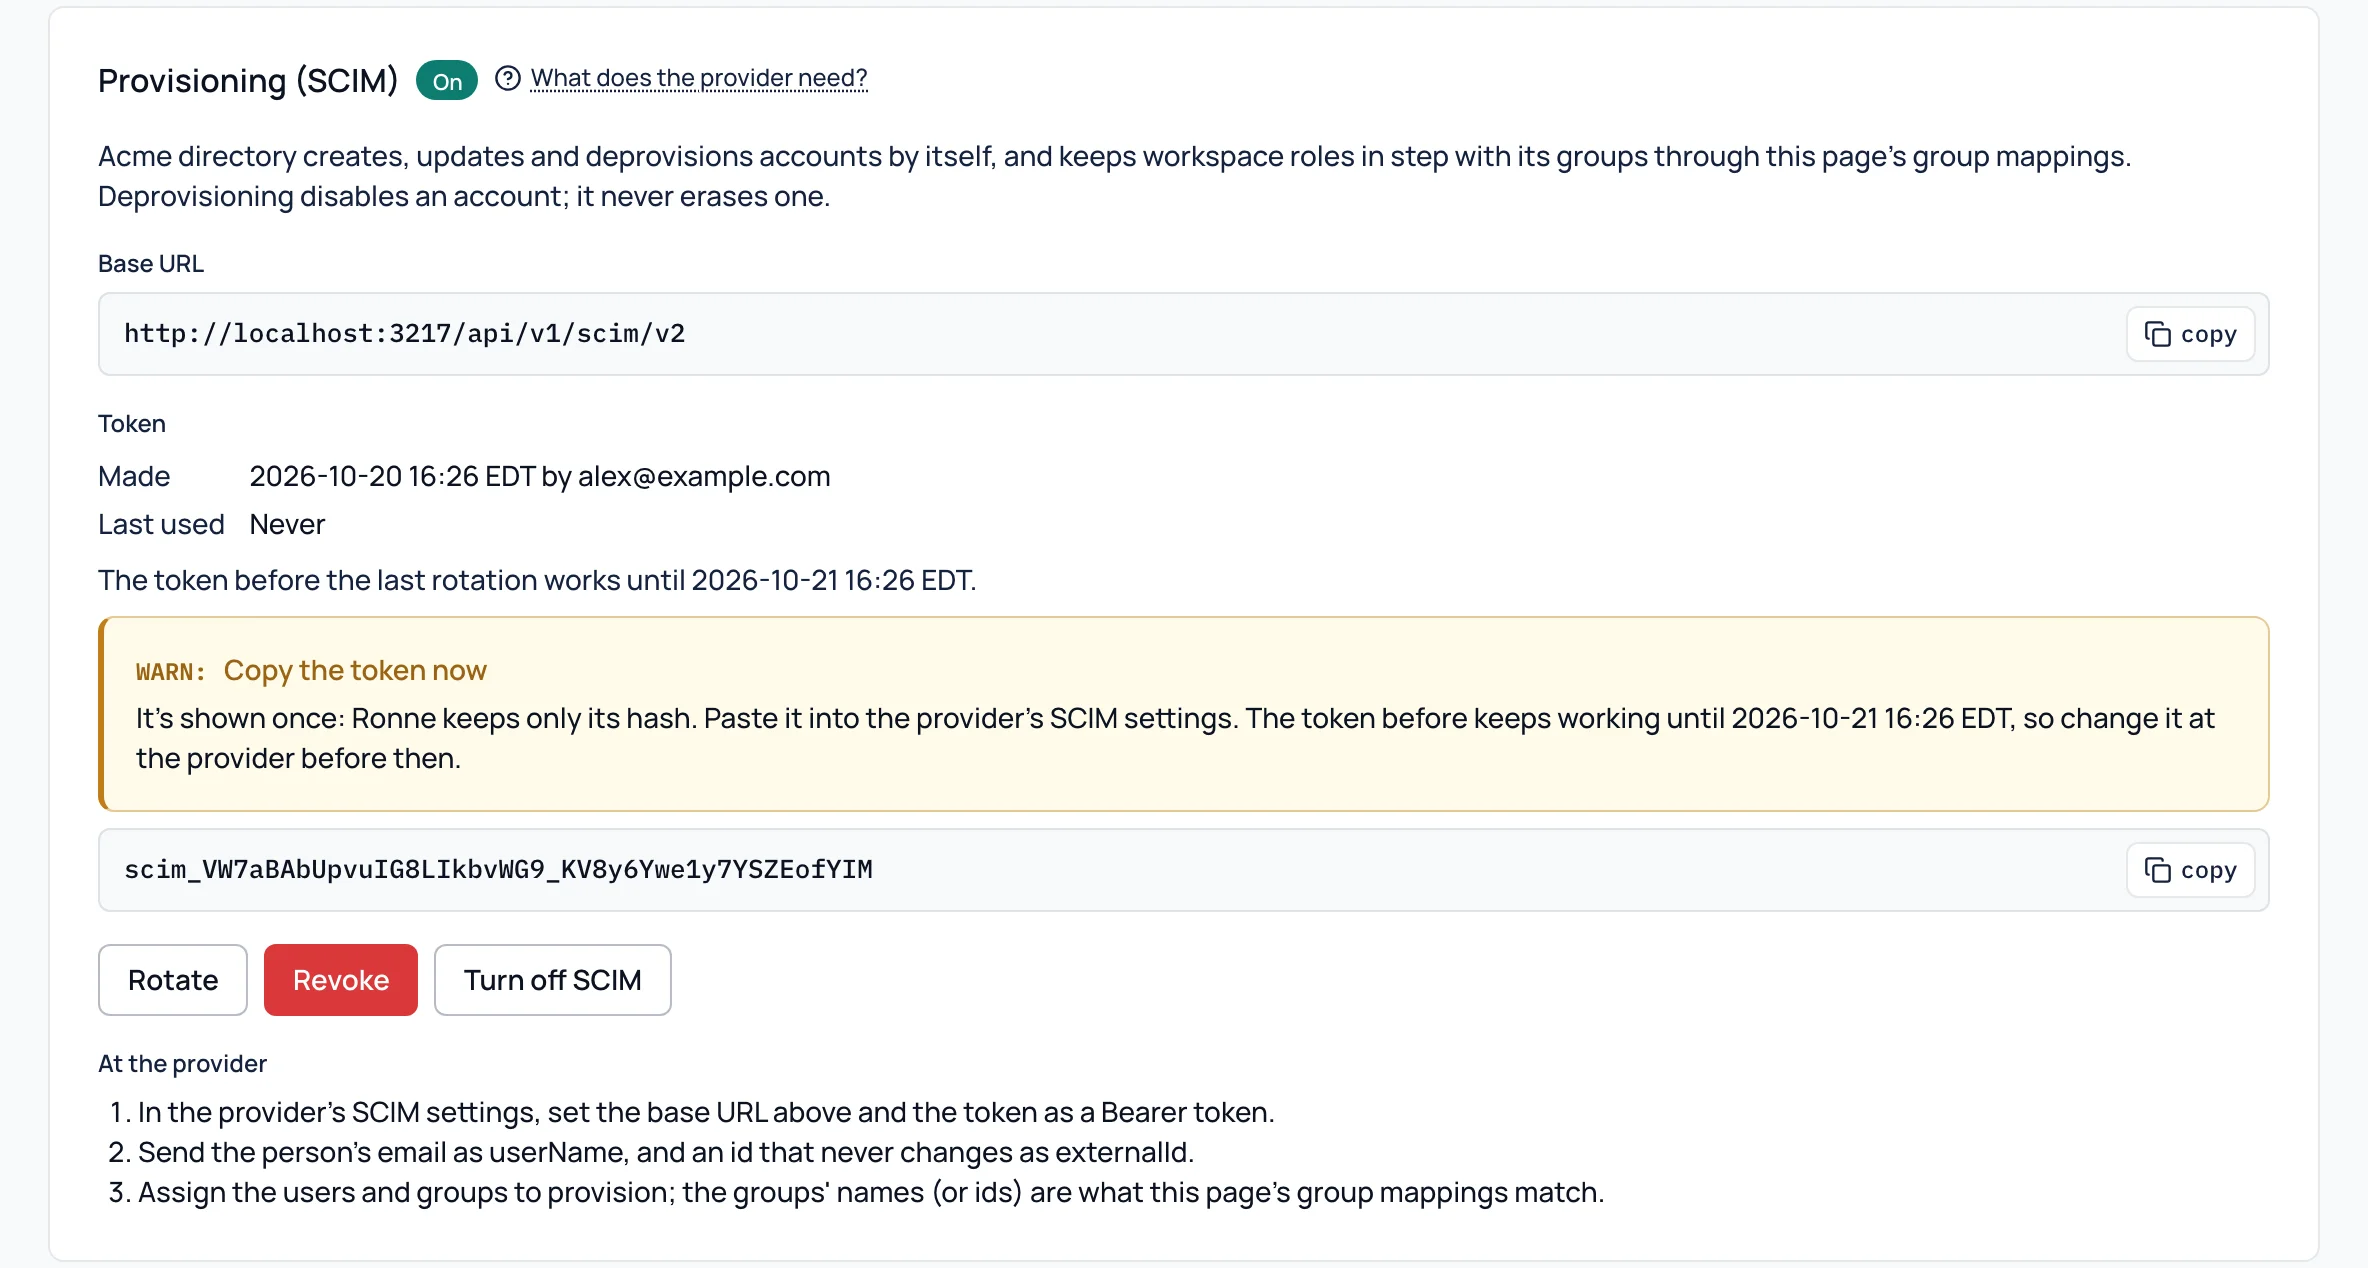Revoke the SCIM token
2368x1268 pixels.
(341, 980)
